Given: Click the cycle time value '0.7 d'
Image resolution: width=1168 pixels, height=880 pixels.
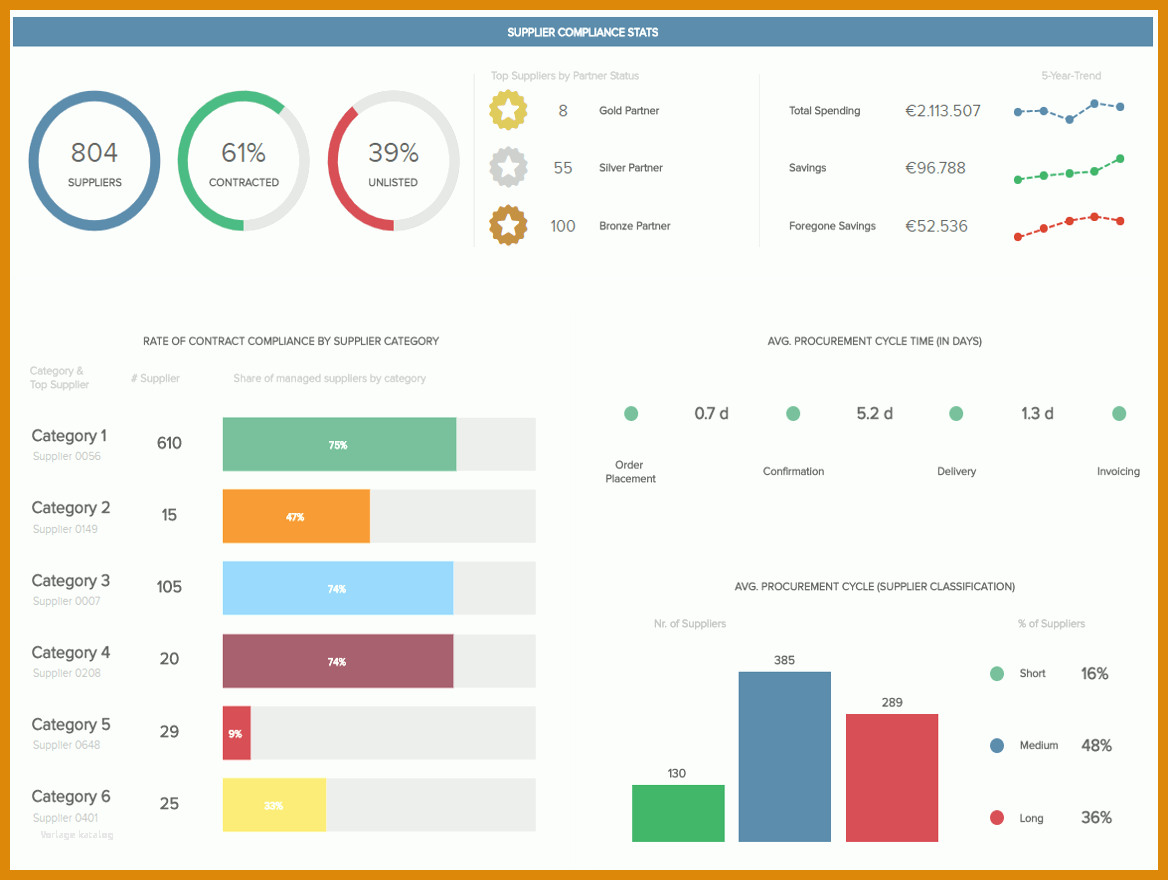Looking at the screenshot, I should click(x=711, y=414).
